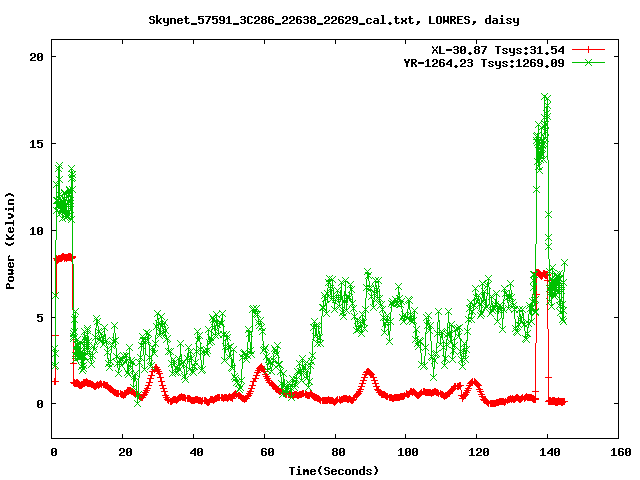
Task: Click the y-axis tick label 5
Action: click(x=40, y=318)
